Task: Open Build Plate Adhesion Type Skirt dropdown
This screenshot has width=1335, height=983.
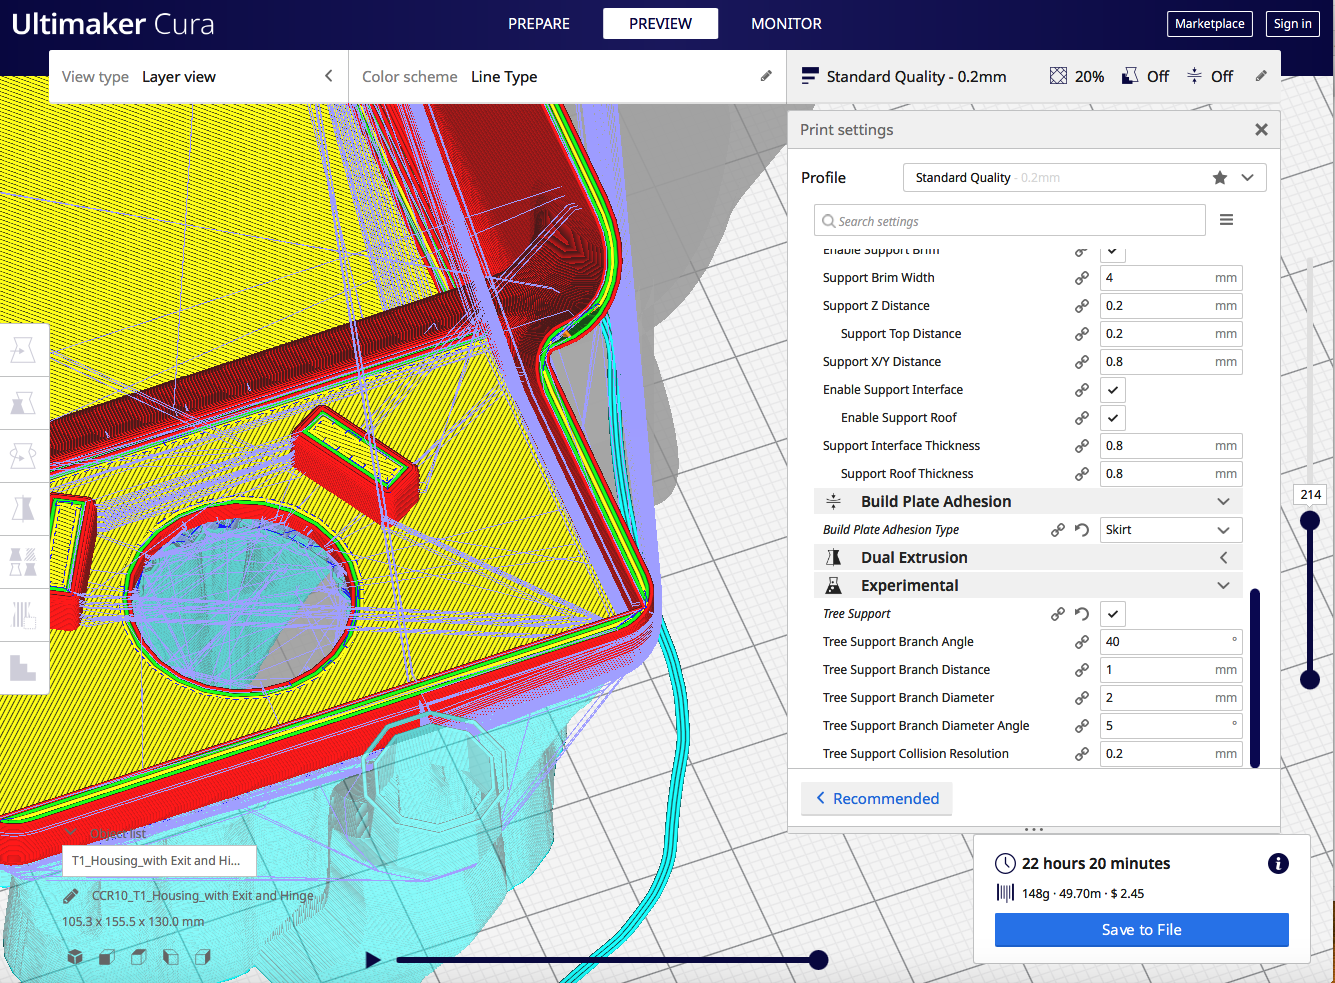Action: [1171, 530]
